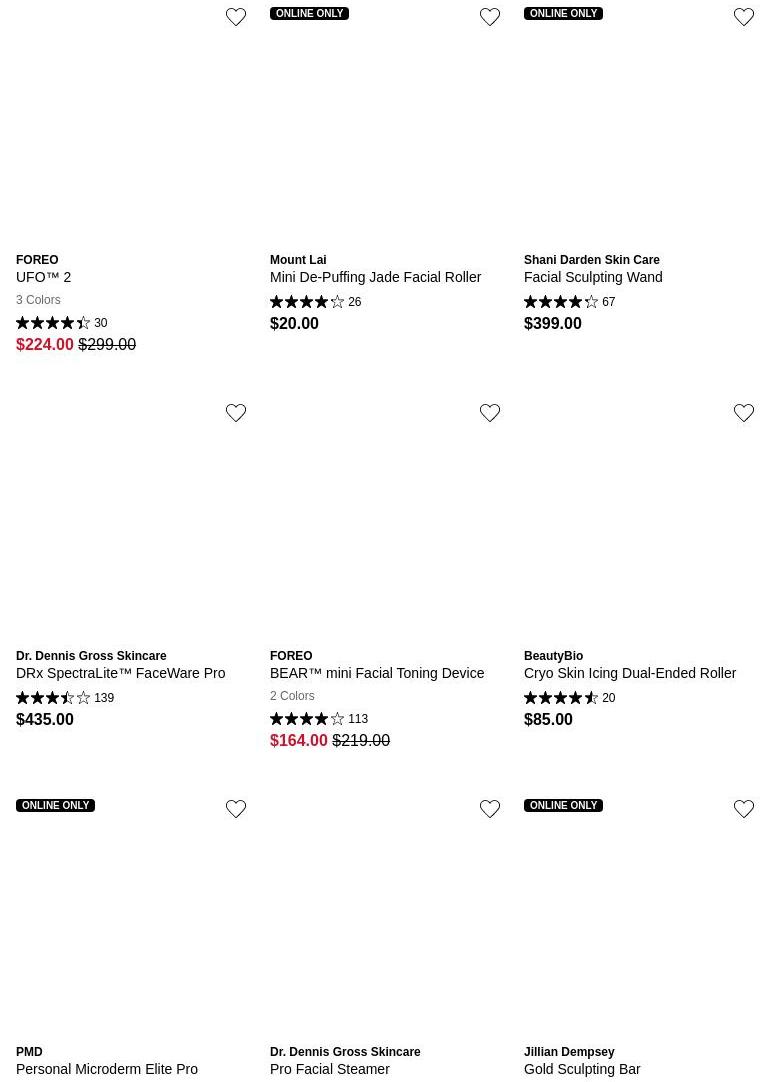Open the Gold Sculpting Bar product link
Screen dimensions: 770x1082
(x=582, y=1069)
